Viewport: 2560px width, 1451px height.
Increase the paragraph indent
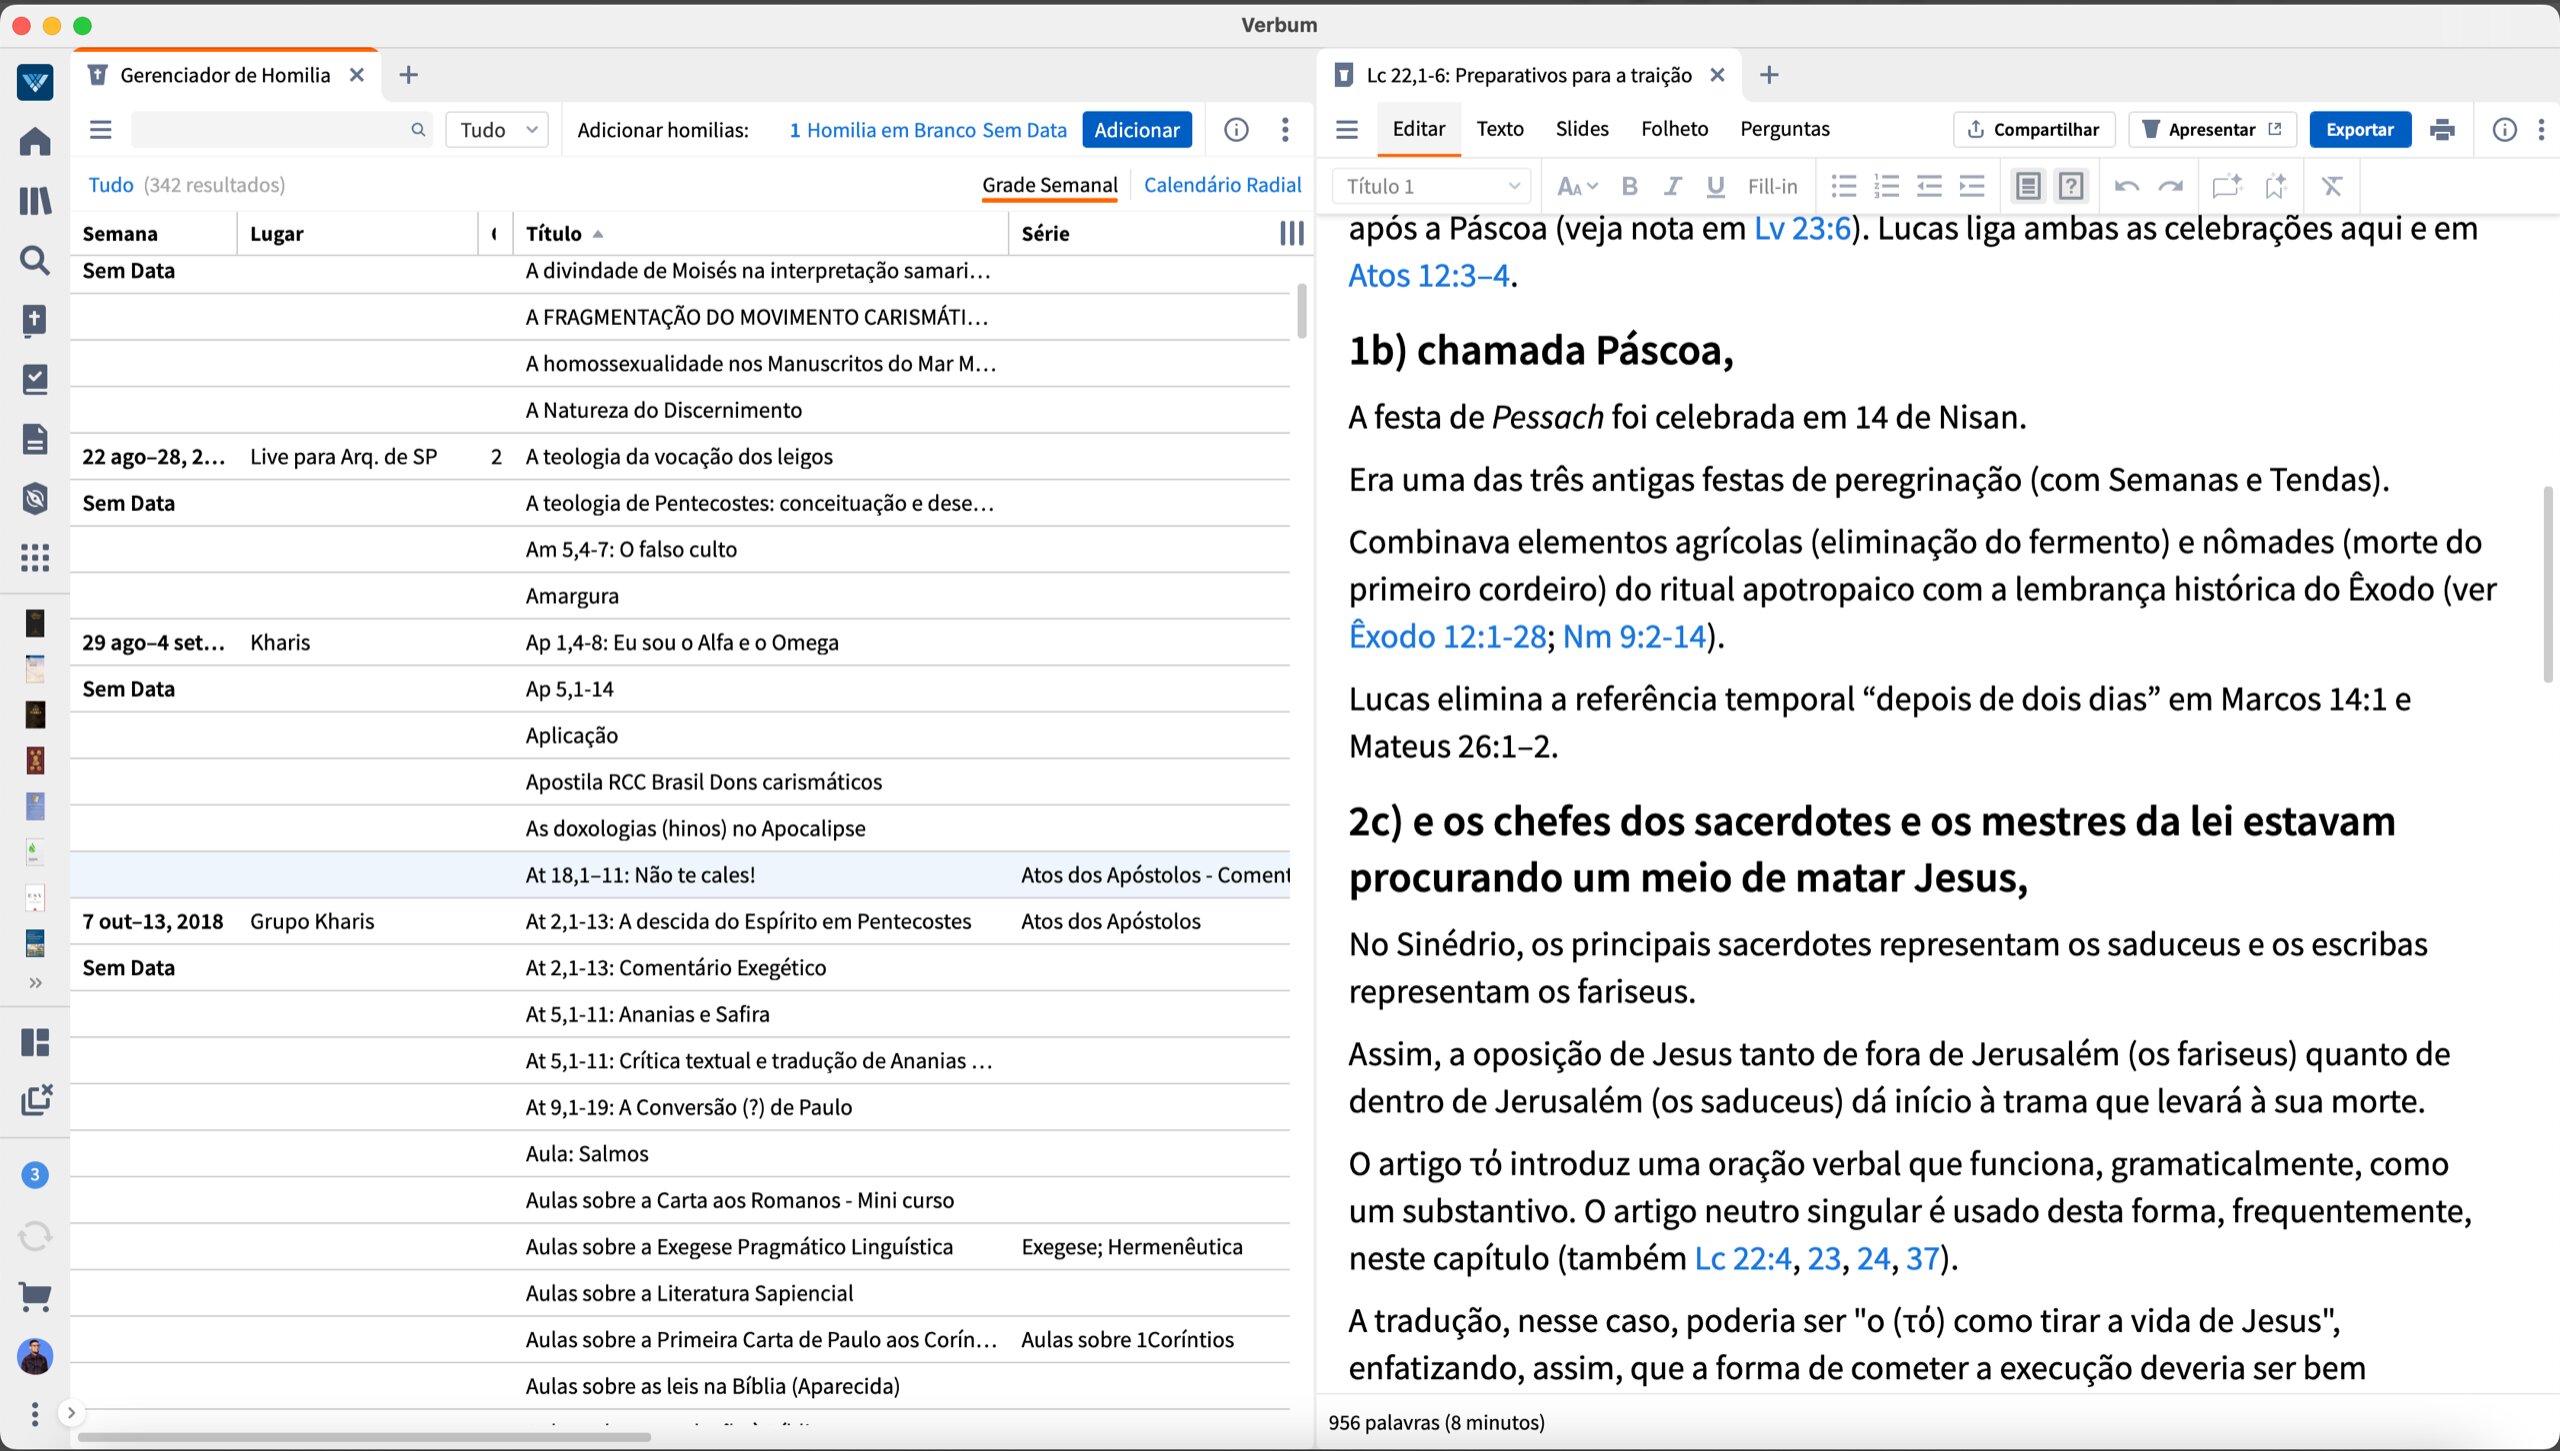pos(1972,186)
